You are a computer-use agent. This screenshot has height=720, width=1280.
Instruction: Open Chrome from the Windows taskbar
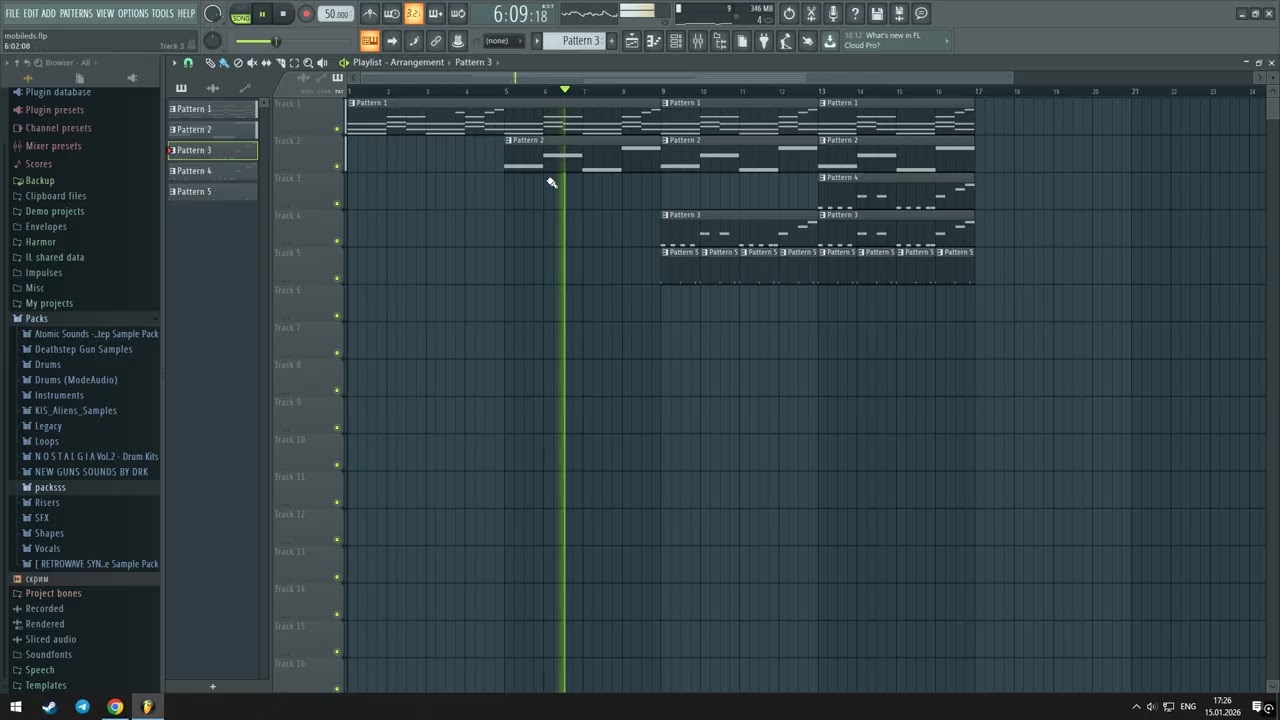(x=115, y=707)
